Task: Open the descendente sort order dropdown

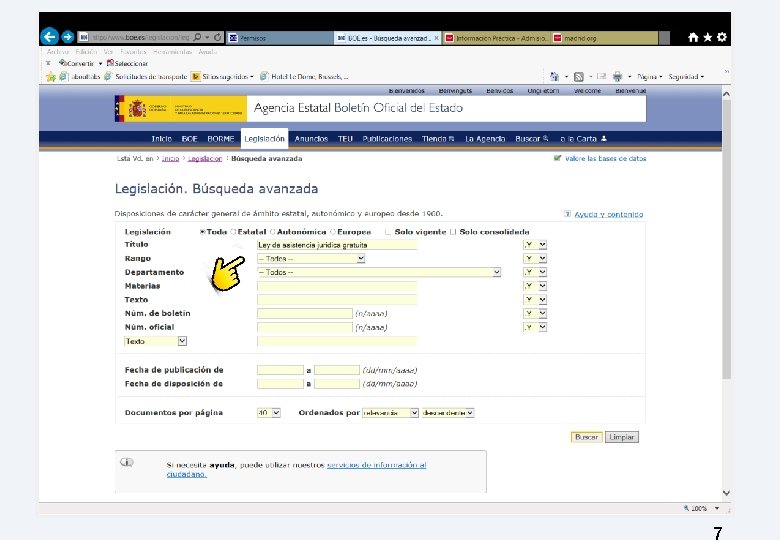Action: tap(448, 413)
